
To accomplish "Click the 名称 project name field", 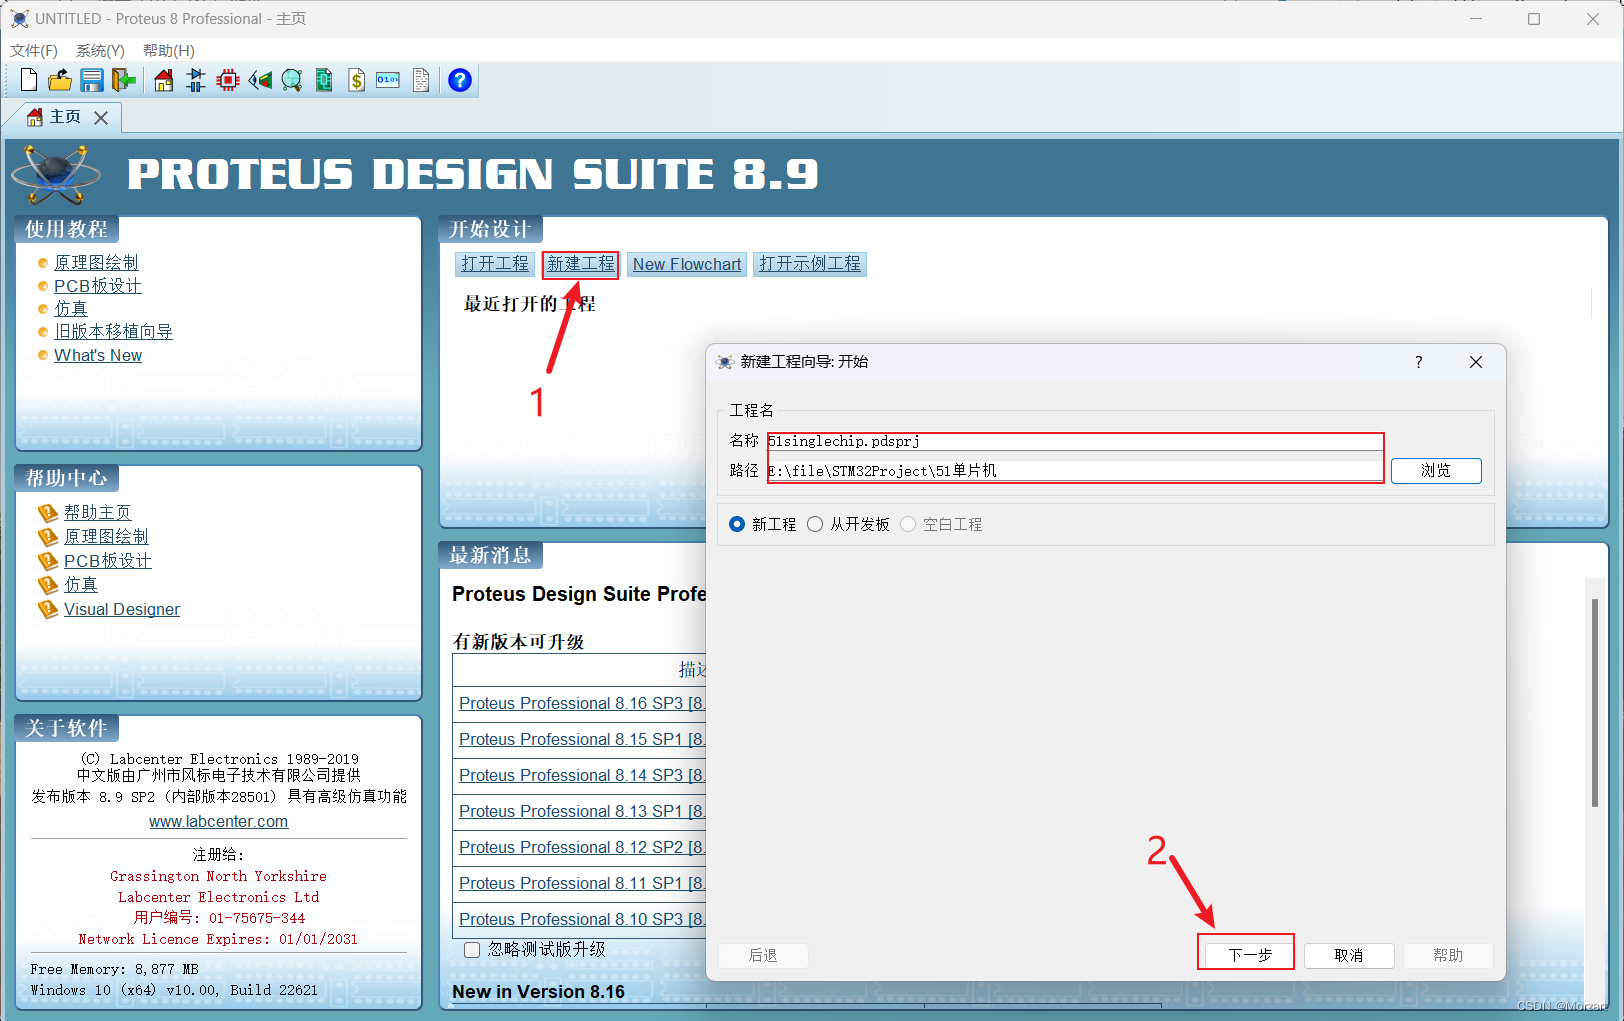I will point(1075,441).
